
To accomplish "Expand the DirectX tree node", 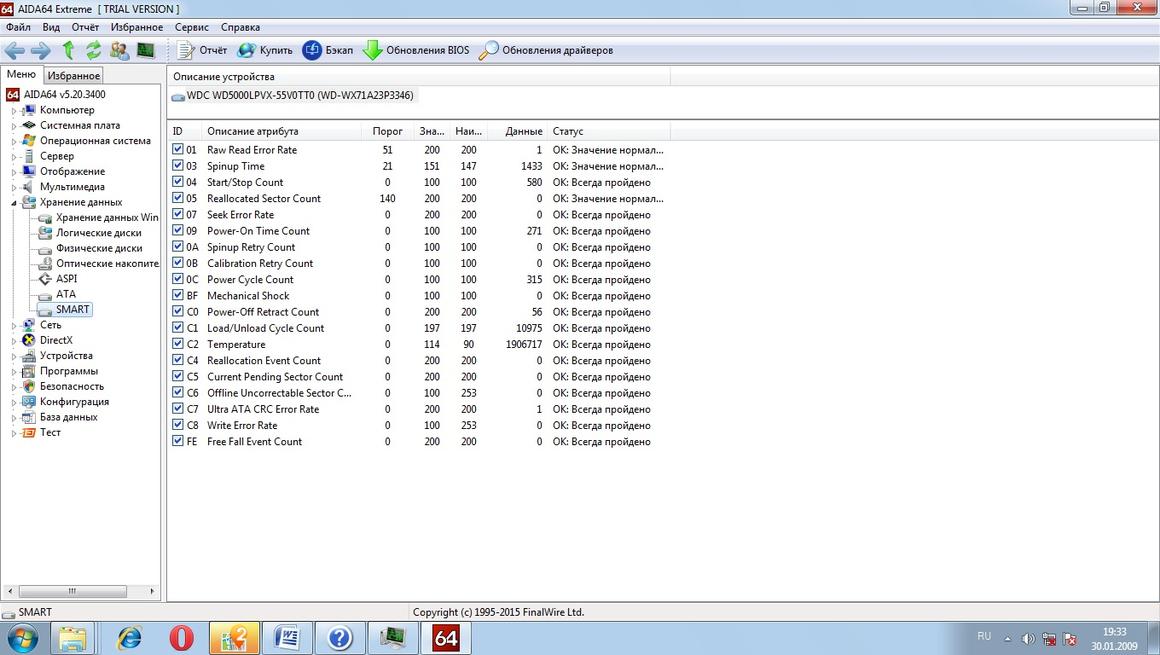I will pyautogui.click(x=13, y=340).
